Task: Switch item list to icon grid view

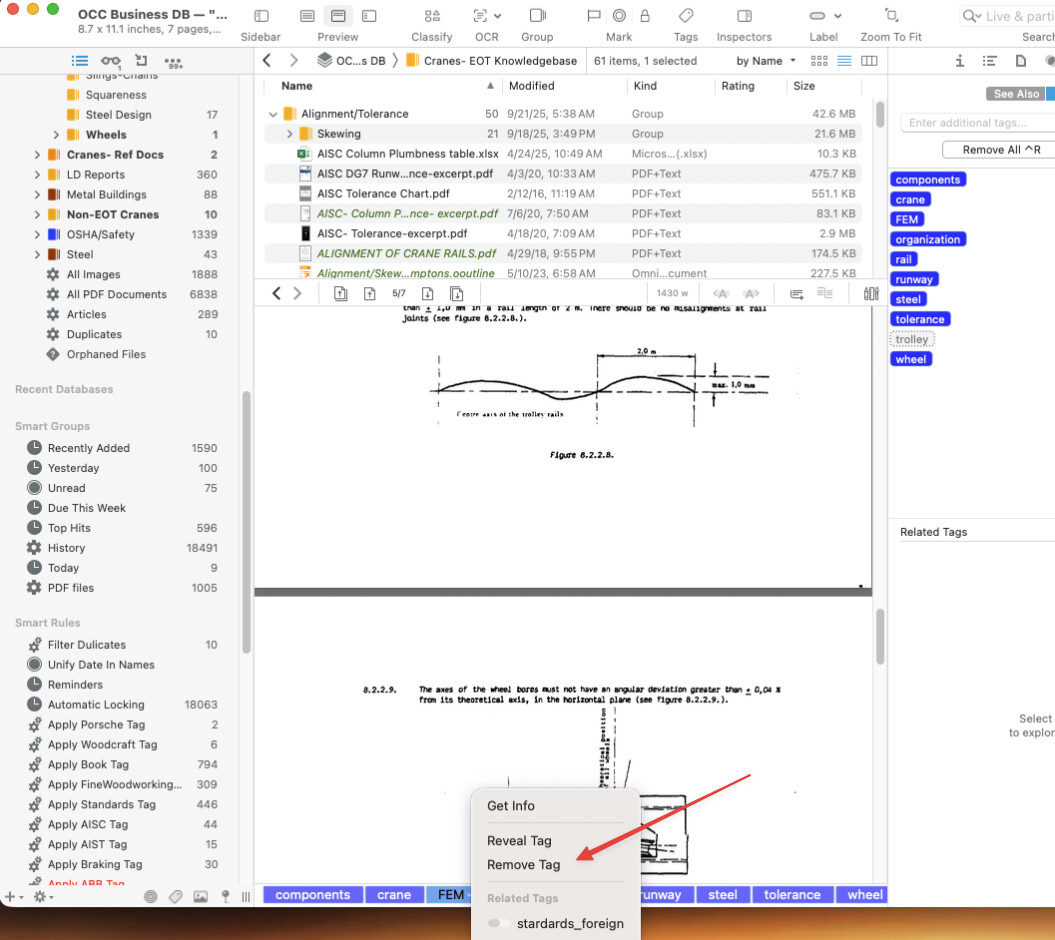Action: click(x=820, y=61)
